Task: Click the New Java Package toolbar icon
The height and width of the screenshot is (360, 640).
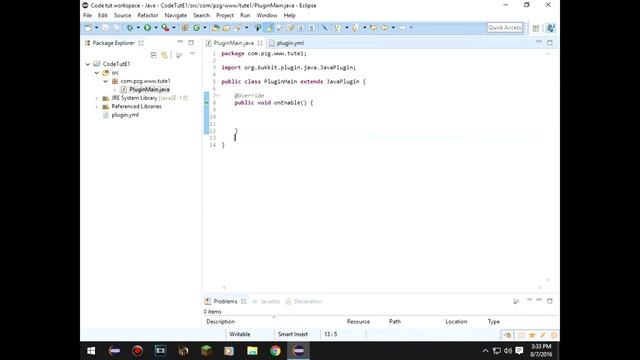Action: click(185, 28)
